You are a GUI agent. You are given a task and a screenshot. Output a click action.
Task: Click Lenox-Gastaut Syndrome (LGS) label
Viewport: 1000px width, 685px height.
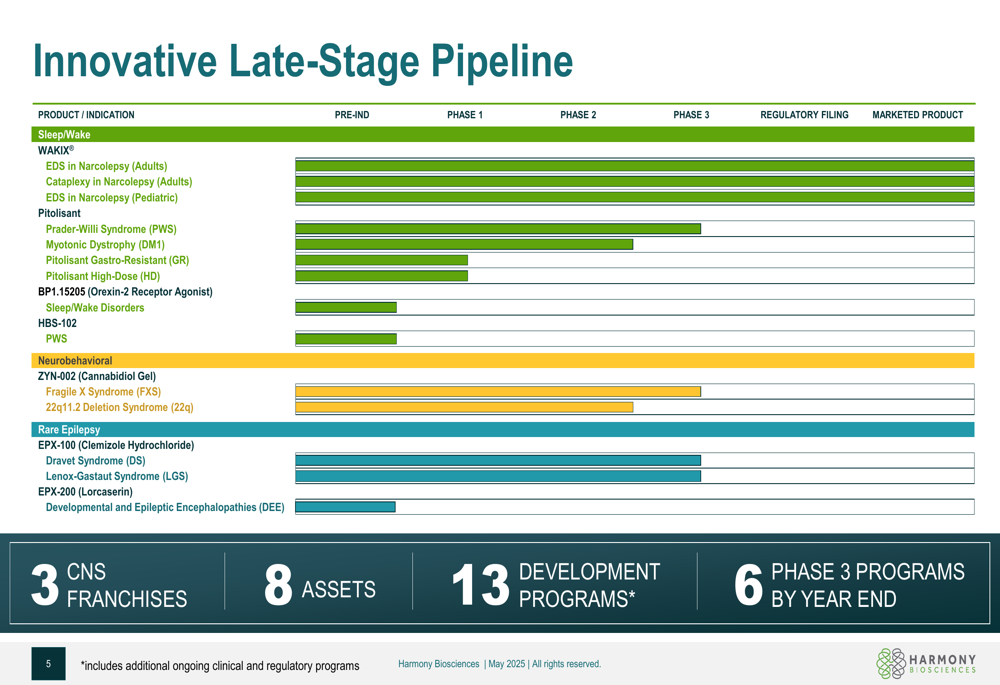(117, 476)
